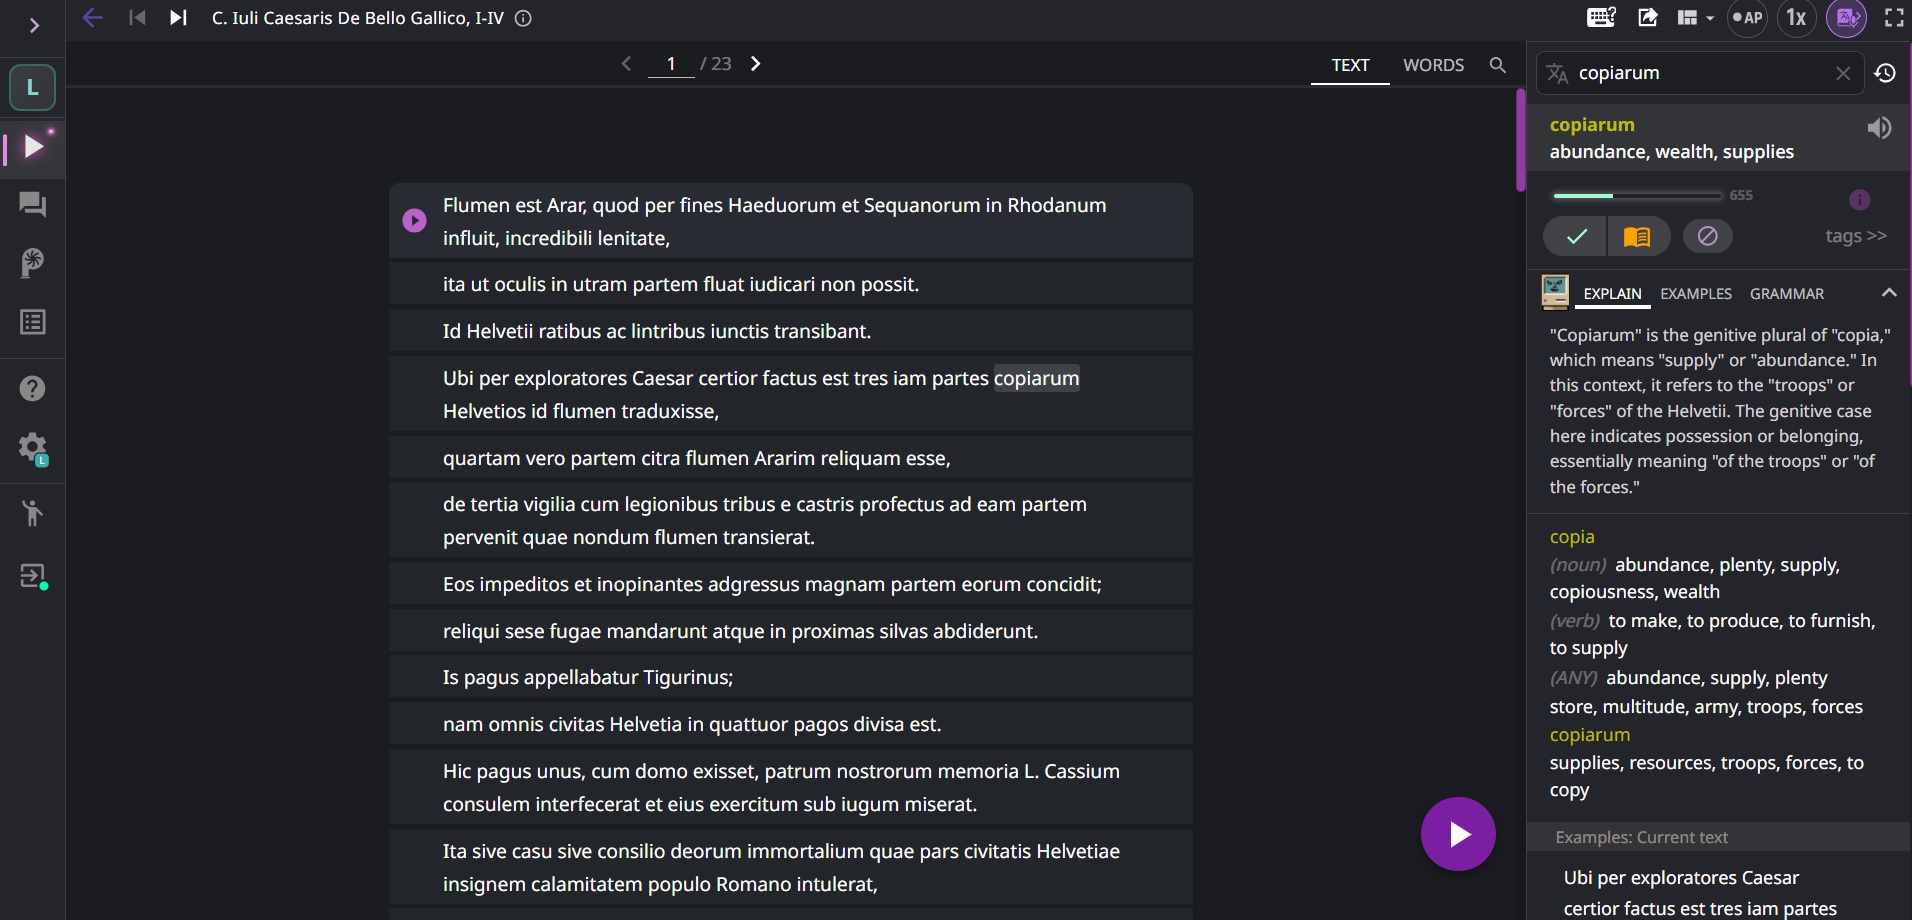Image resolution: width=1912 pixels, height=920 pixels.
Task: Expand the left sidebar
Action: click(x=34, y=25)
